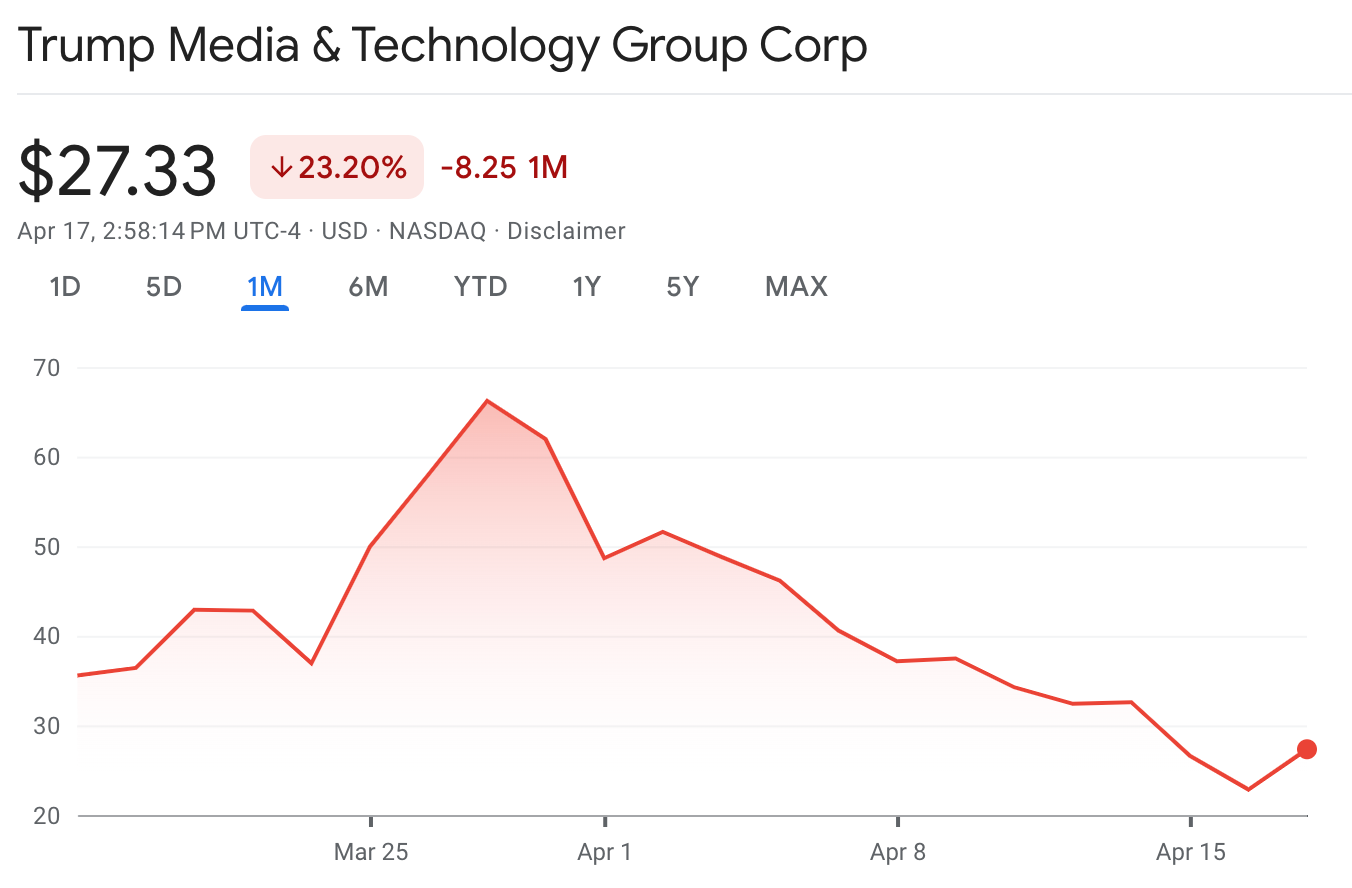Open the Disclaimer link
This screenshot has height=888, width=1352.
point(566,231)
